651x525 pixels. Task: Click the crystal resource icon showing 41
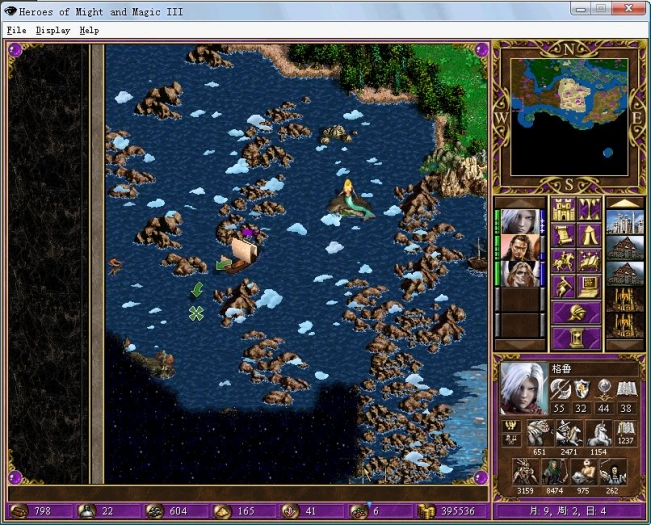tap(290, 511)
